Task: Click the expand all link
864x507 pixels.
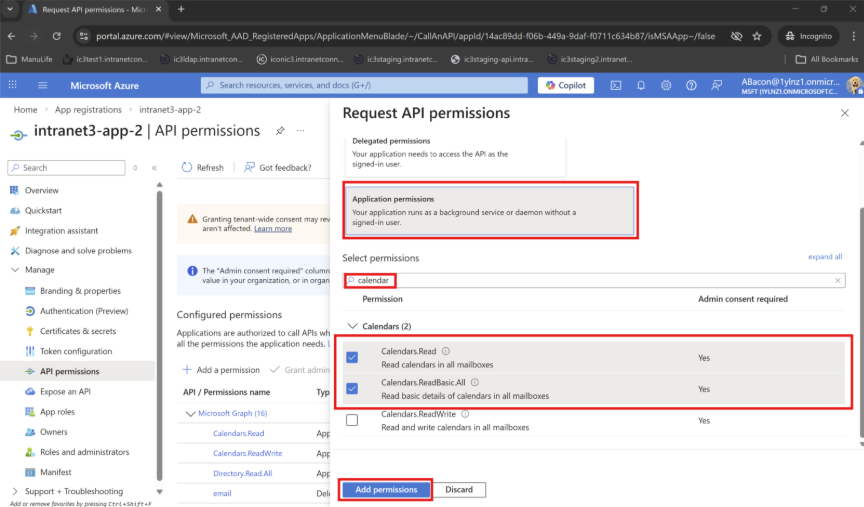Action: (x=824, y=257)
